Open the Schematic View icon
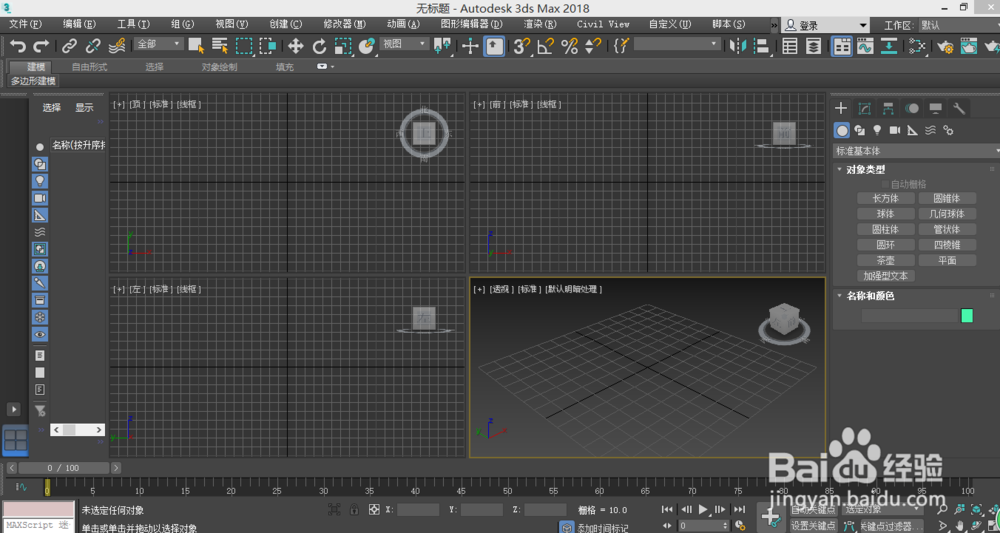 click(889, 46)
